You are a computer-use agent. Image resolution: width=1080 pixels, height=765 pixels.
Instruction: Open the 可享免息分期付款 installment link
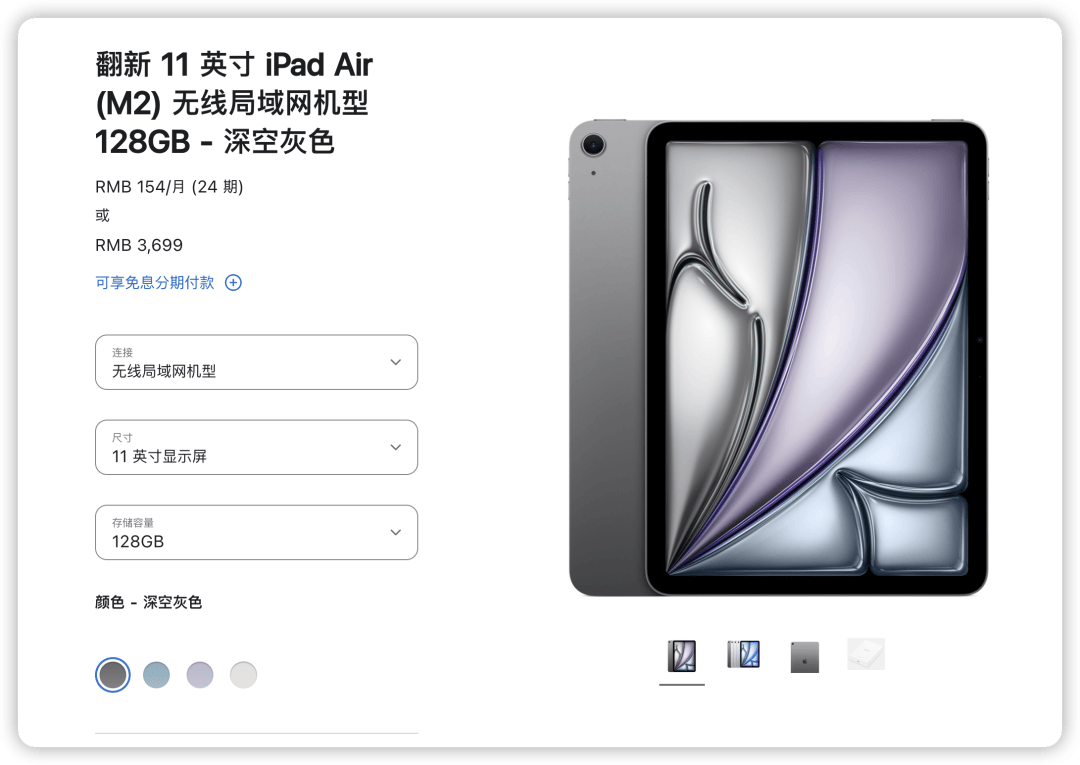(x=154, y=282)
